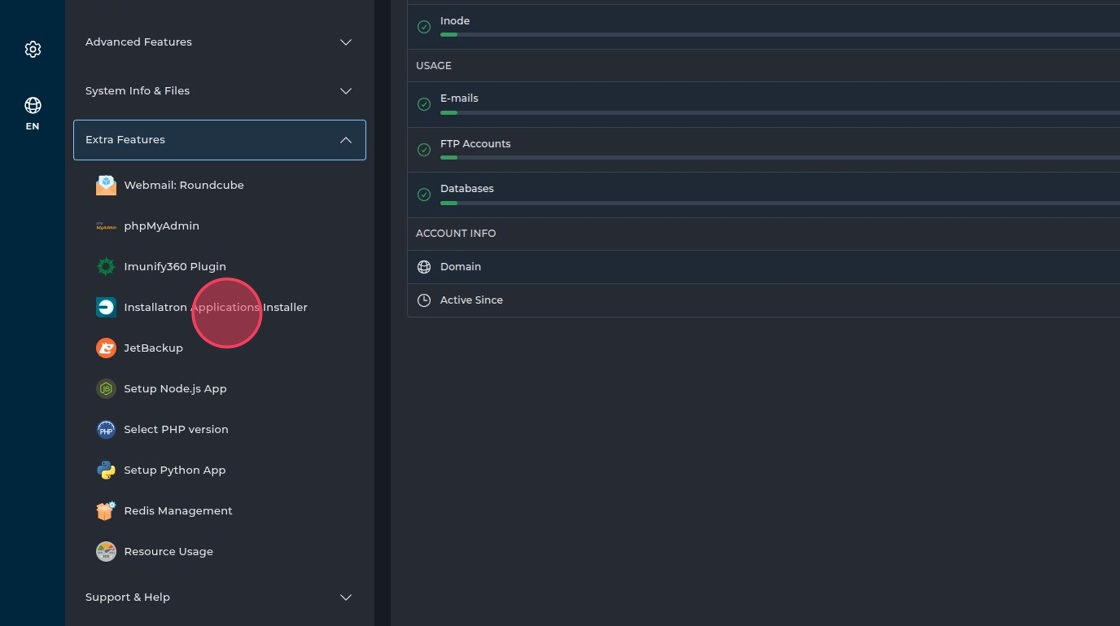The width and height of the screenshot is (1120, 626).
Task: Open Select PHP version link
Action: point(176,430)
